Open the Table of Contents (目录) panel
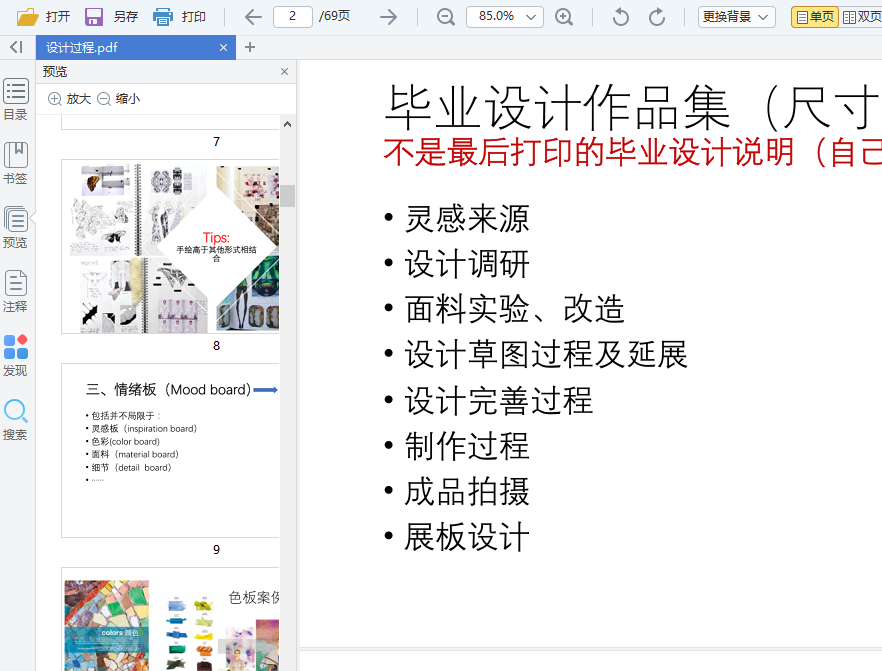882x671 pixels. tap(16, 99)
